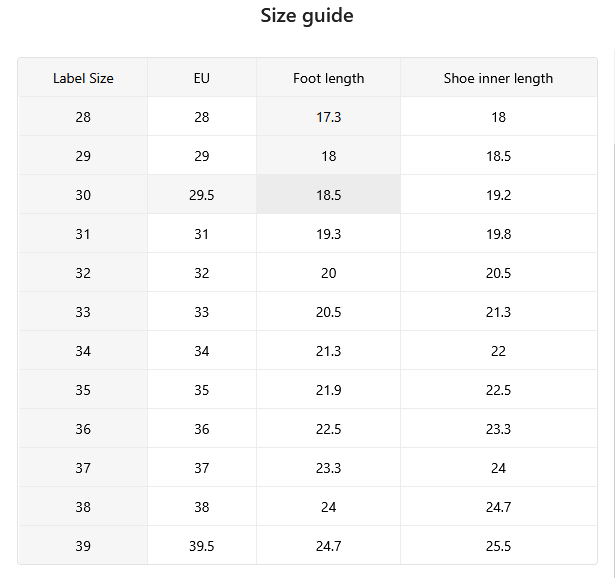Select the 21.9 foot length cell
Screen dimensions: 615x578
coord(328,389)
